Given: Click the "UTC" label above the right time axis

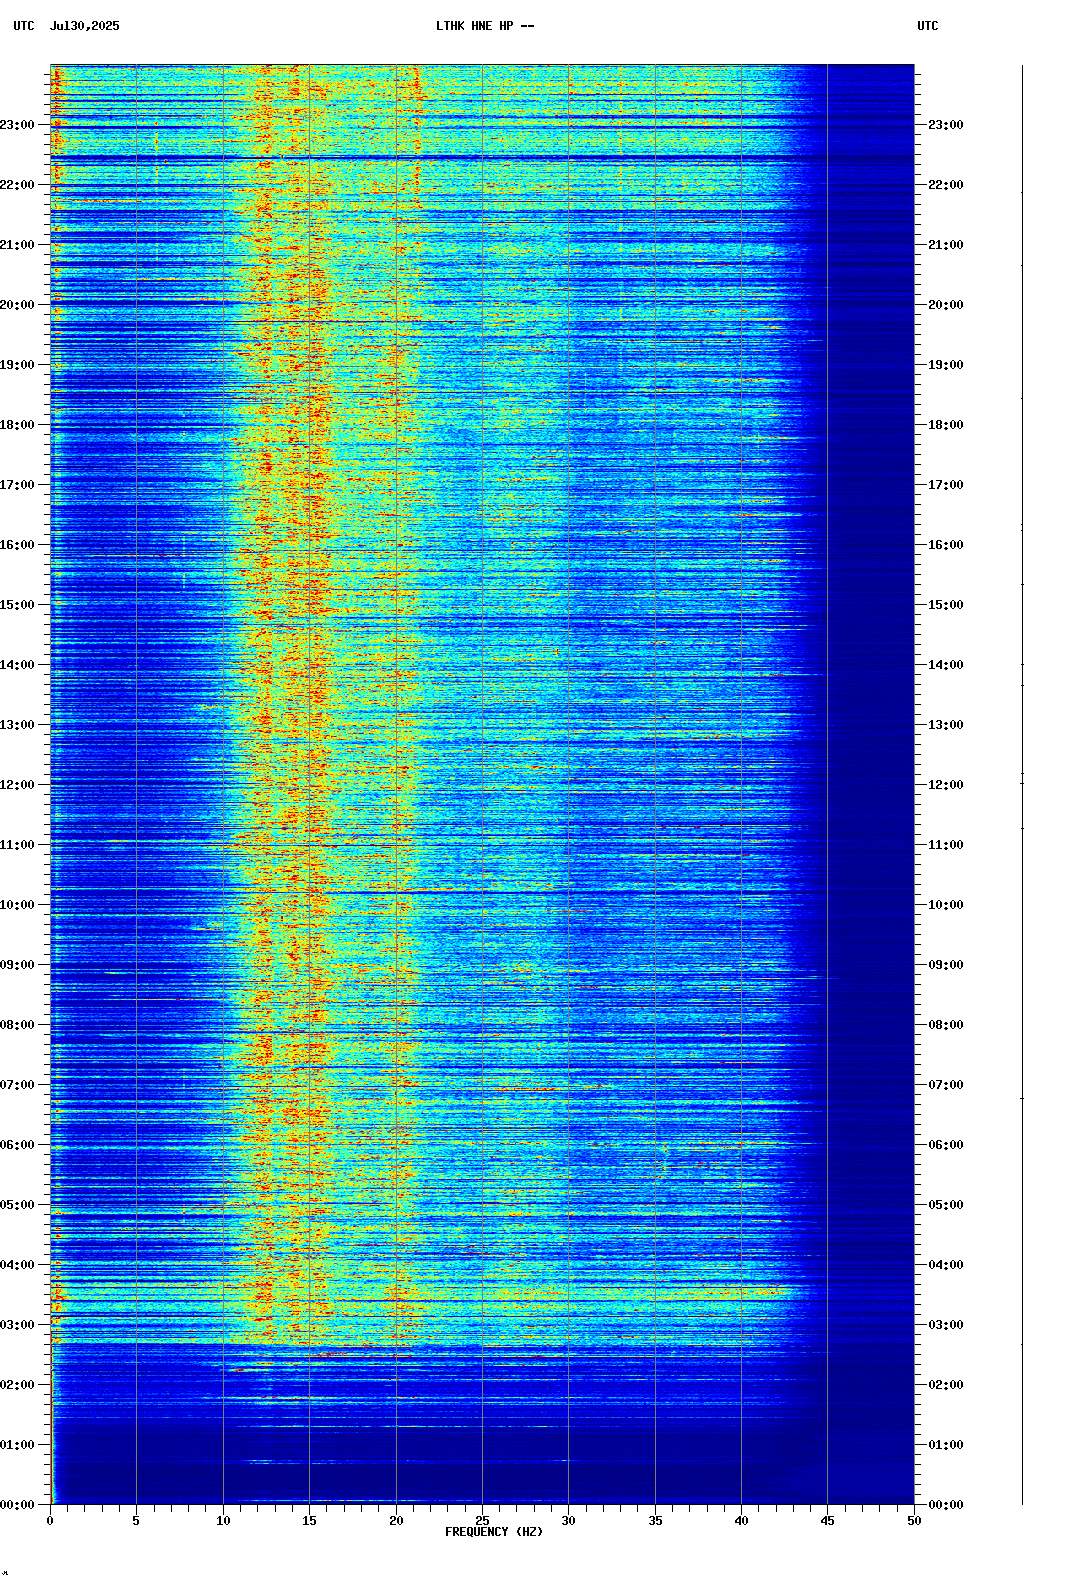Looking at the screenshot, I should [x=928, y=26].
